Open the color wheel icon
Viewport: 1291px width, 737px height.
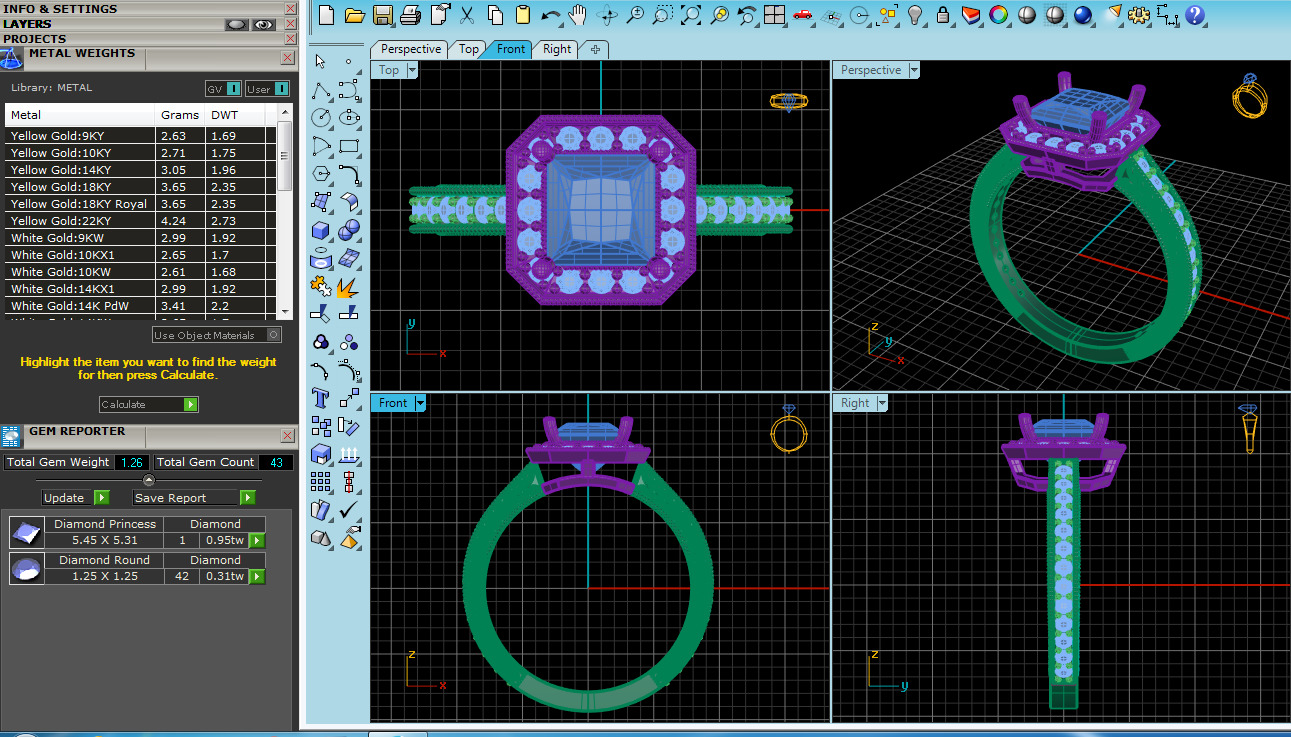(998, 15)
